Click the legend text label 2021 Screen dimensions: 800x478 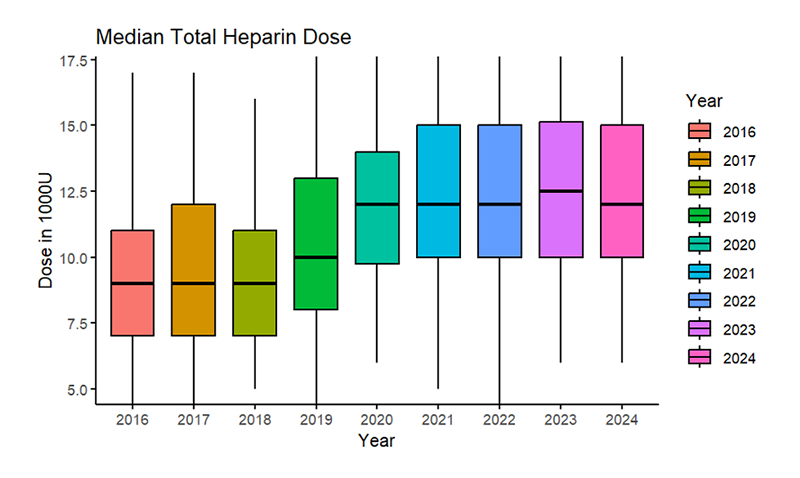(739, 274)
